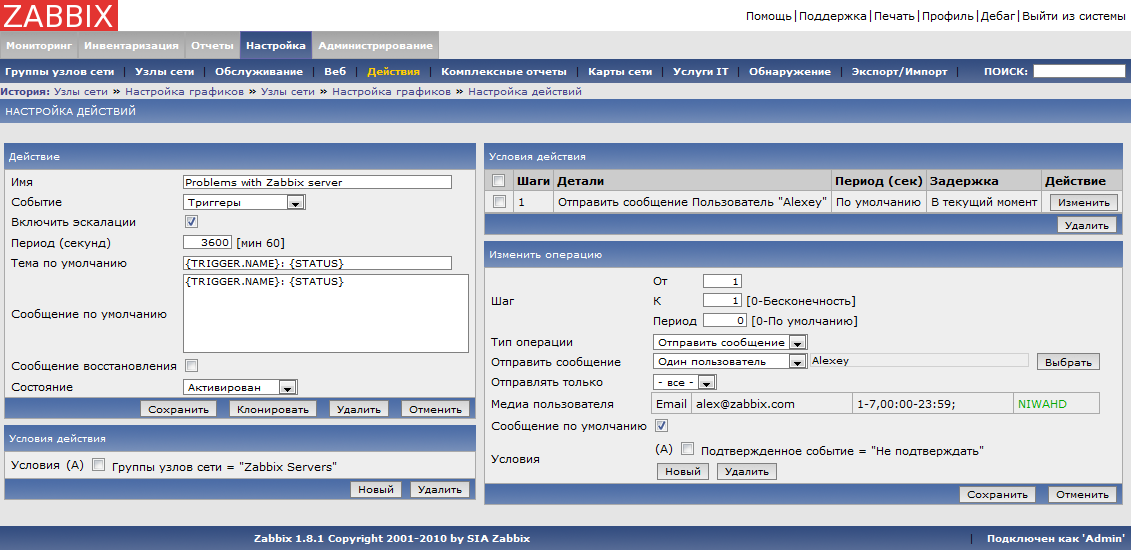The image size is (1131, 550).
Task: Open the Обнаружение submenu item
Action: click(x=790, y=72)
